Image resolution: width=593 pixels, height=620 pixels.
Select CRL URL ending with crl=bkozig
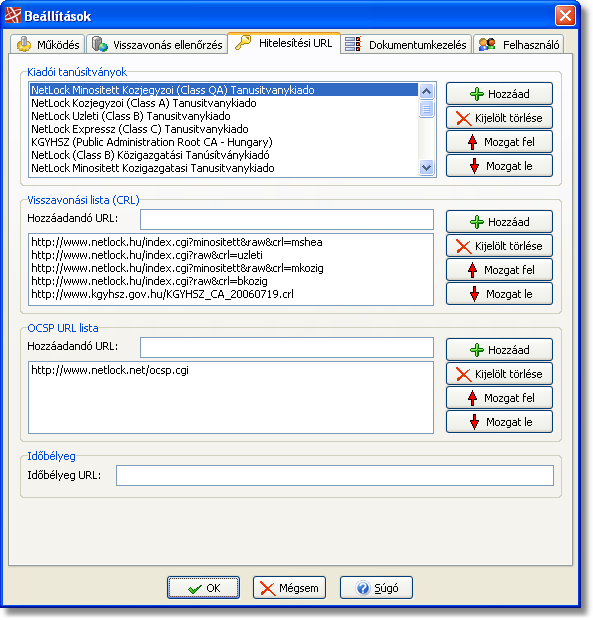click(x=231, y=281)
